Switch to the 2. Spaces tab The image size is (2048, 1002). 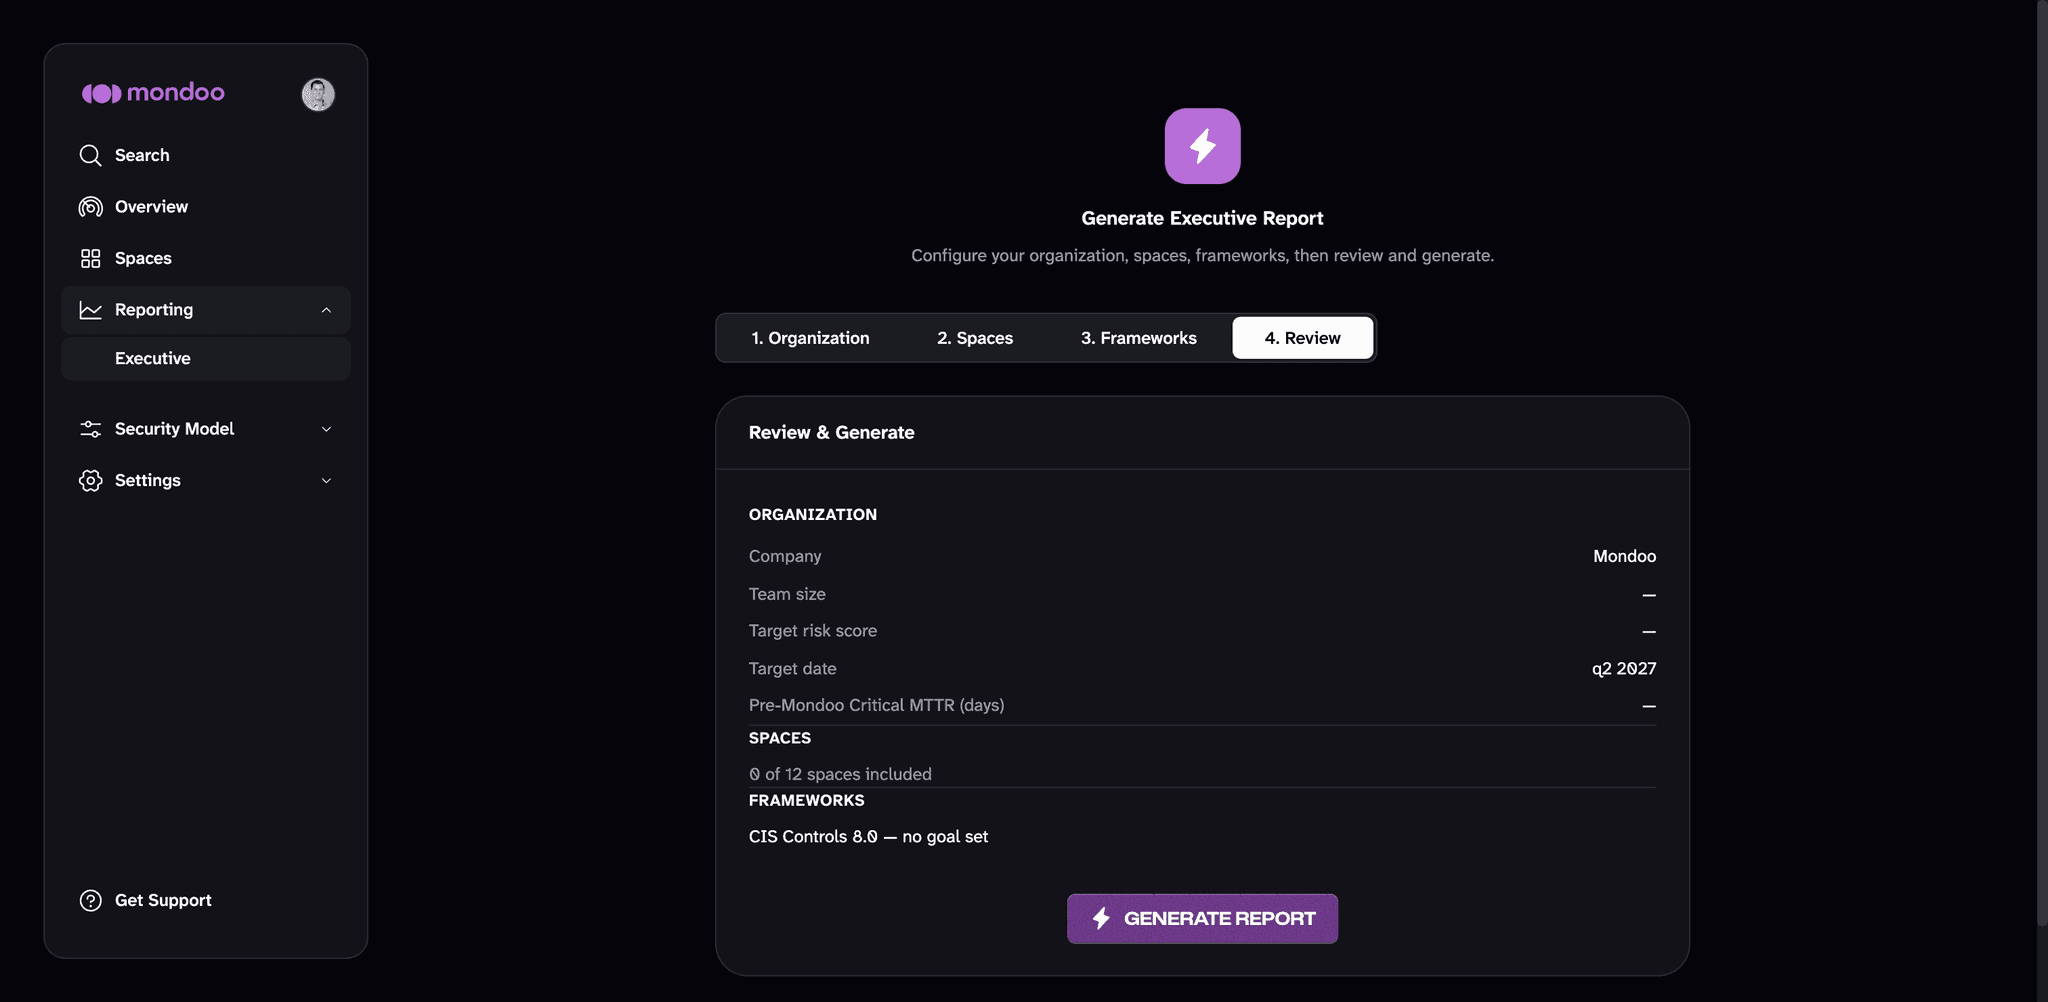pos(975,338)
